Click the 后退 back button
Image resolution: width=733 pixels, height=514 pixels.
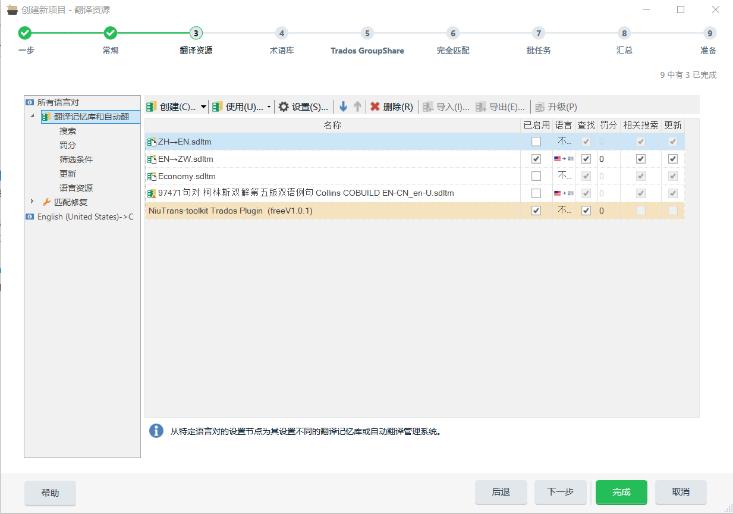click(x=501, y=492)
